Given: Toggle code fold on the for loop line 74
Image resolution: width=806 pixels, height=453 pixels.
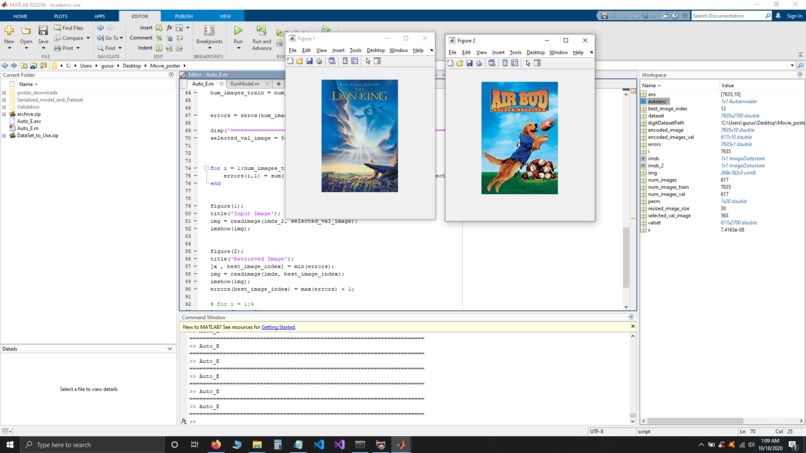Looking at the screenshot, I should tap(207, 168).
